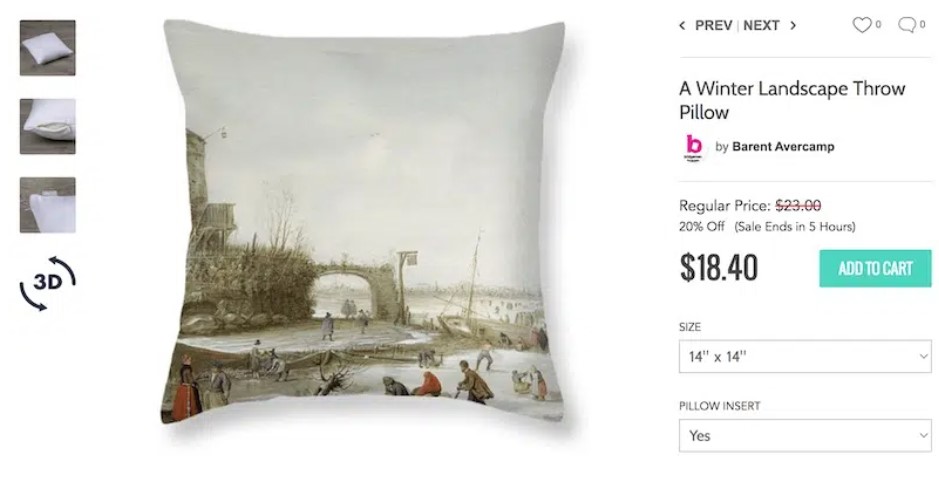Click the $18.40 sale price
The image size is (939, 478).
coord(719,268)
